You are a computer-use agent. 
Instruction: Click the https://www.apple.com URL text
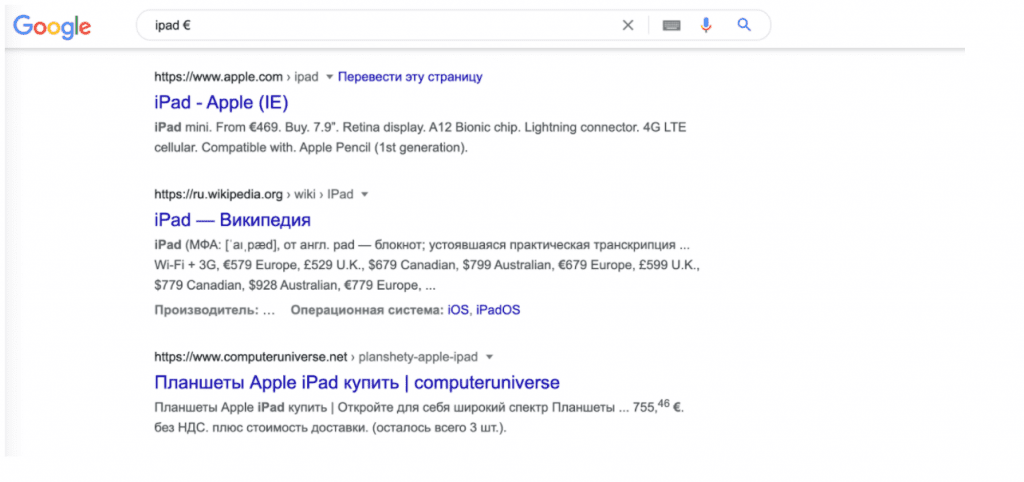point(218,76)
